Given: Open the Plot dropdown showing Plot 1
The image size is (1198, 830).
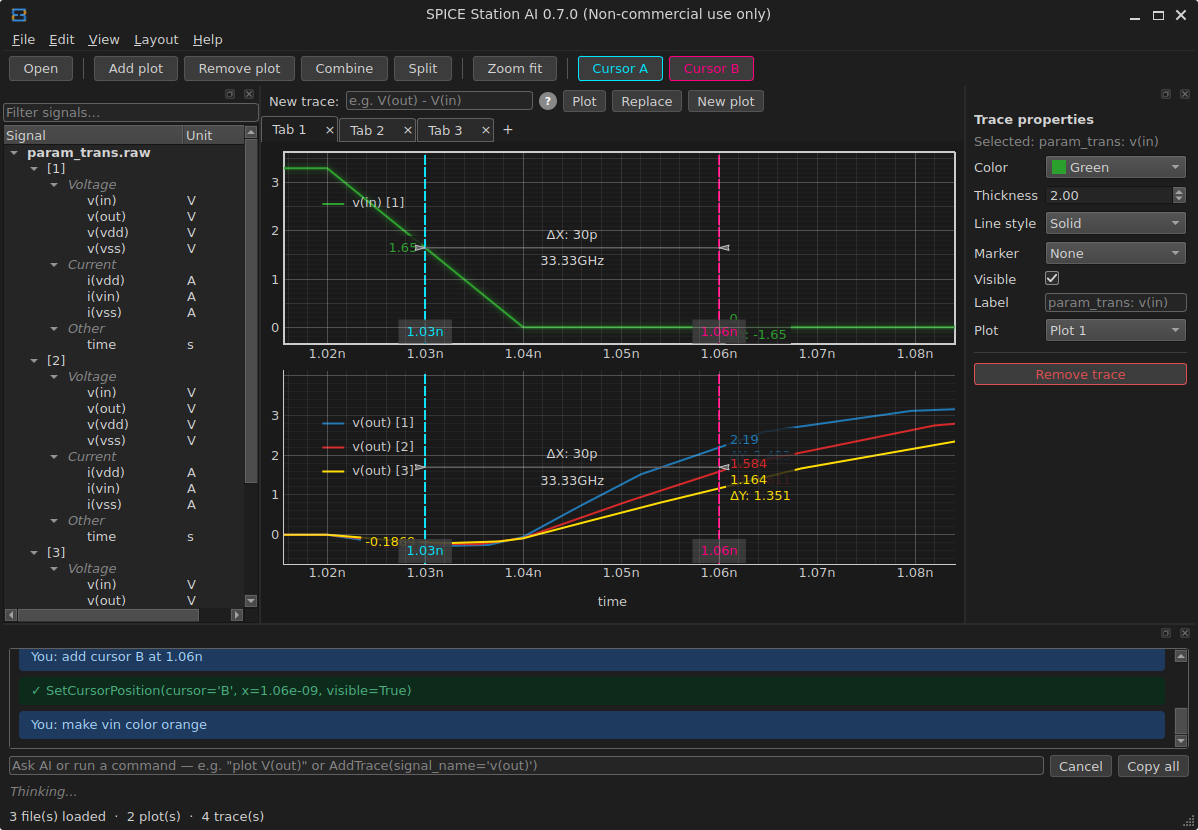Looking at the screenshot, I should [1115, 330].
